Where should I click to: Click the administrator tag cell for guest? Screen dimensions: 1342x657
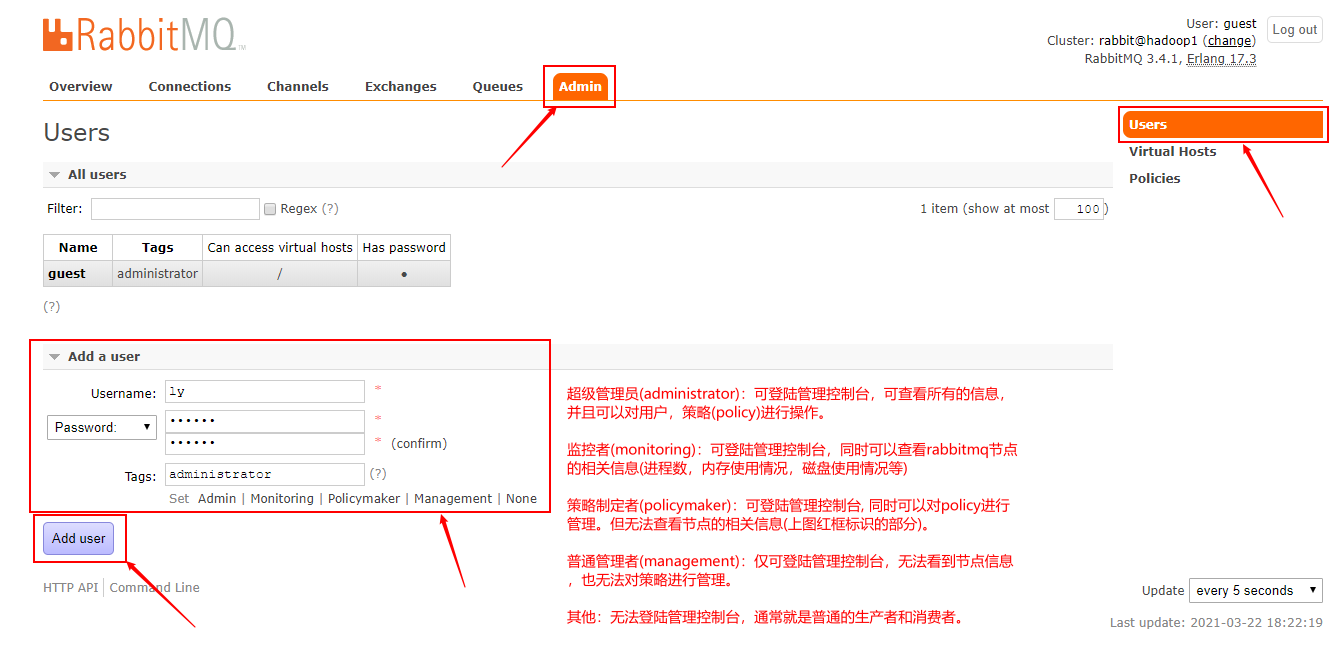pos(157,274)
